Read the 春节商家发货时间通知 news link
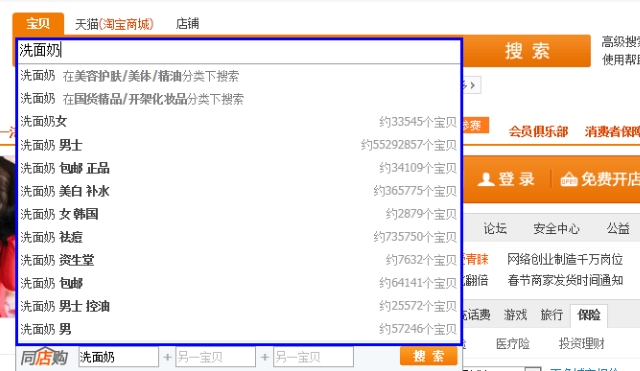Screen dimensions: 640x371 pos(565,280)
